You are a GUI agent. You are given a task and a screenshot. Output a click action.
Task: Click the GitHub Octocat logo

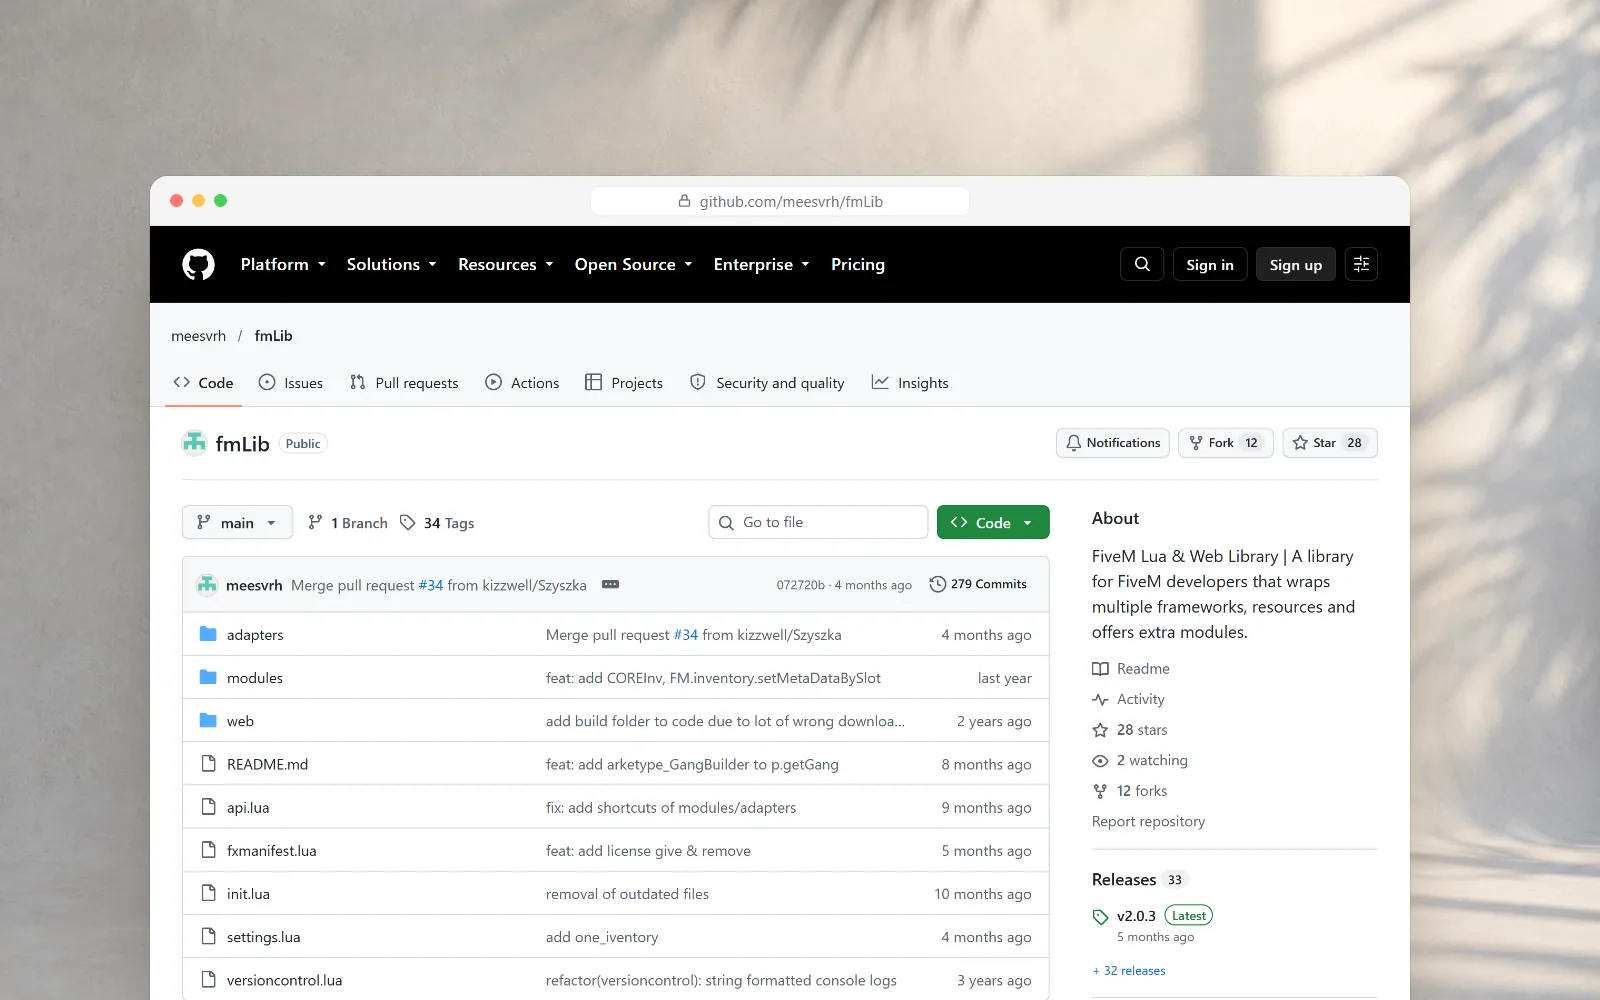(198, 264)
